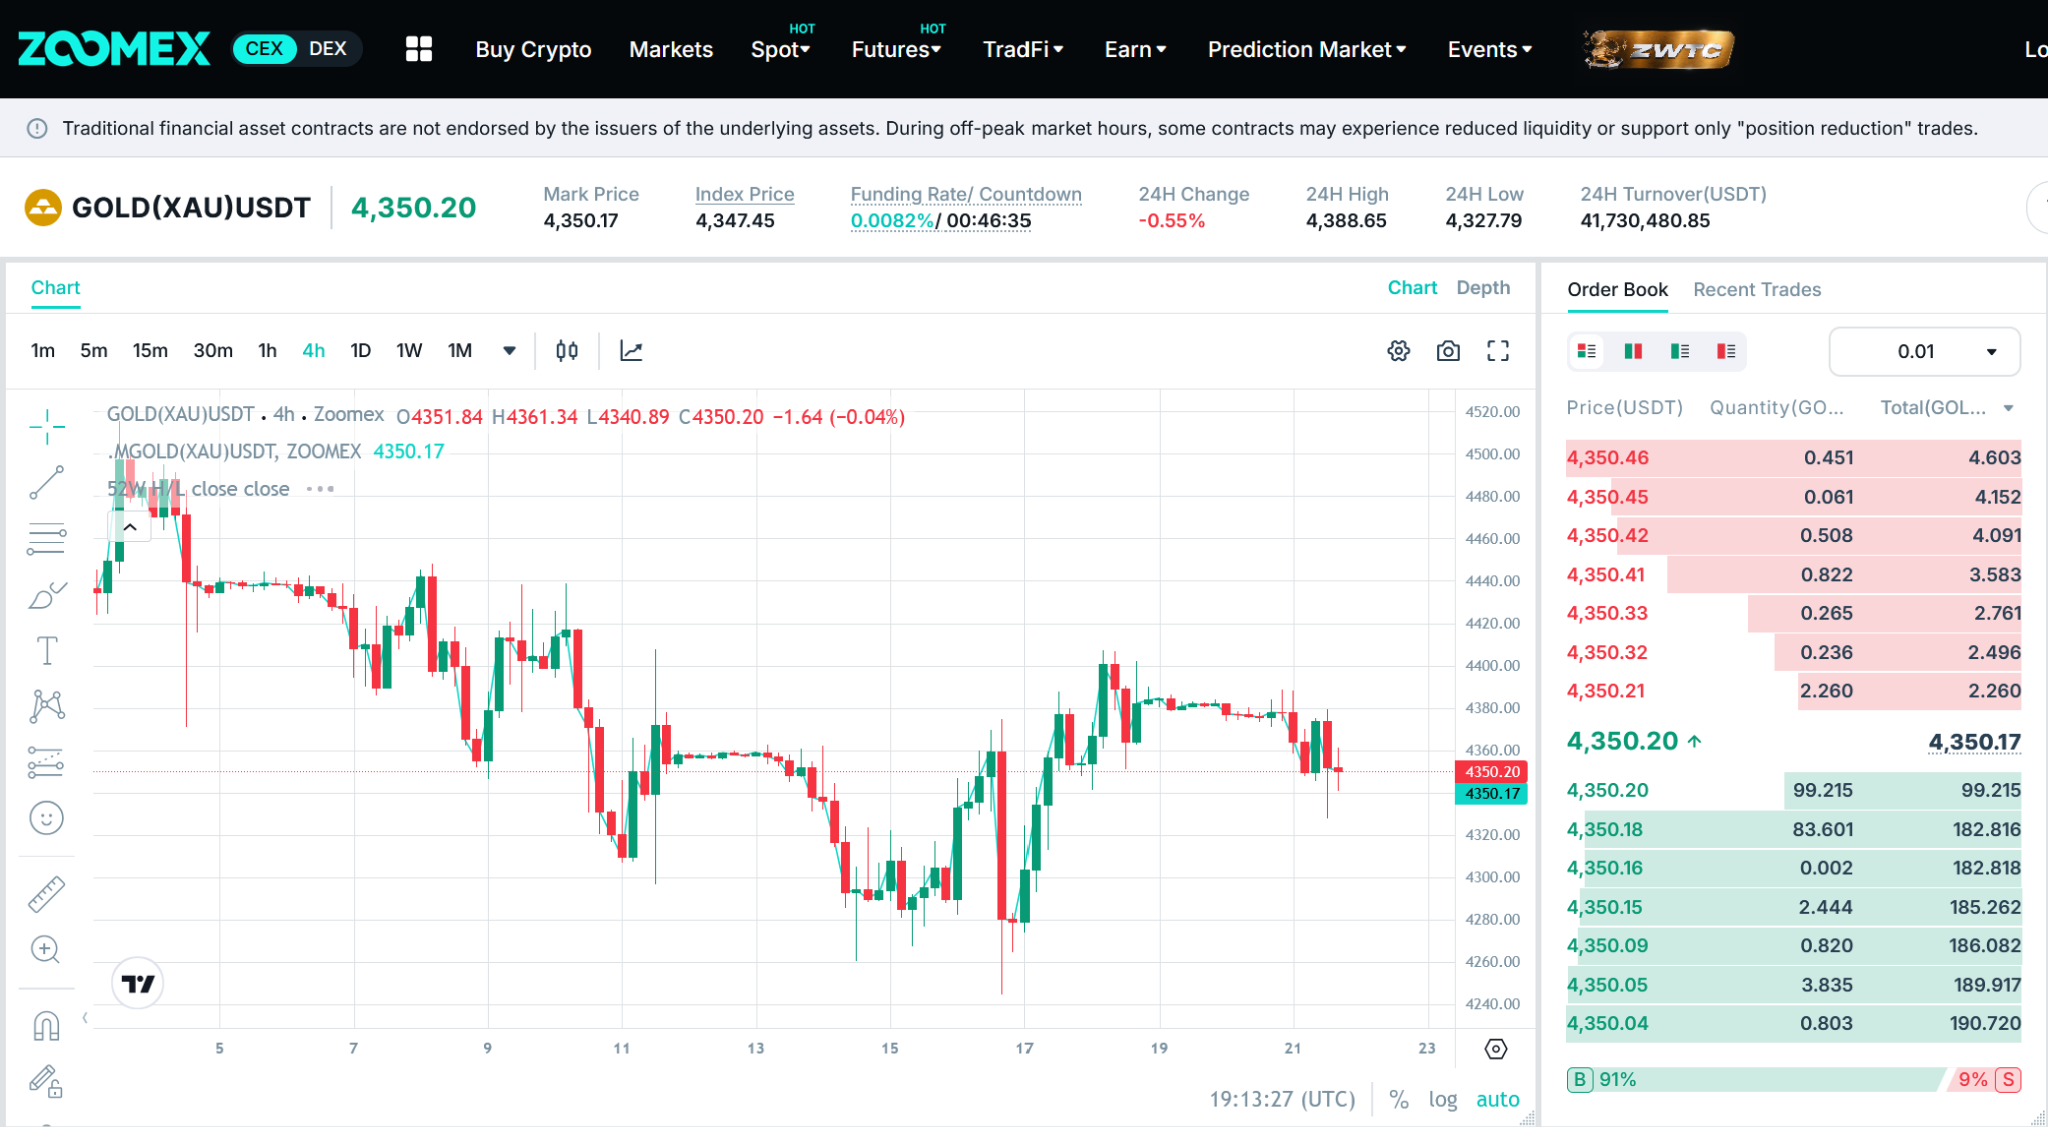Select the ruler measure tool

click(x=46, y=894)
